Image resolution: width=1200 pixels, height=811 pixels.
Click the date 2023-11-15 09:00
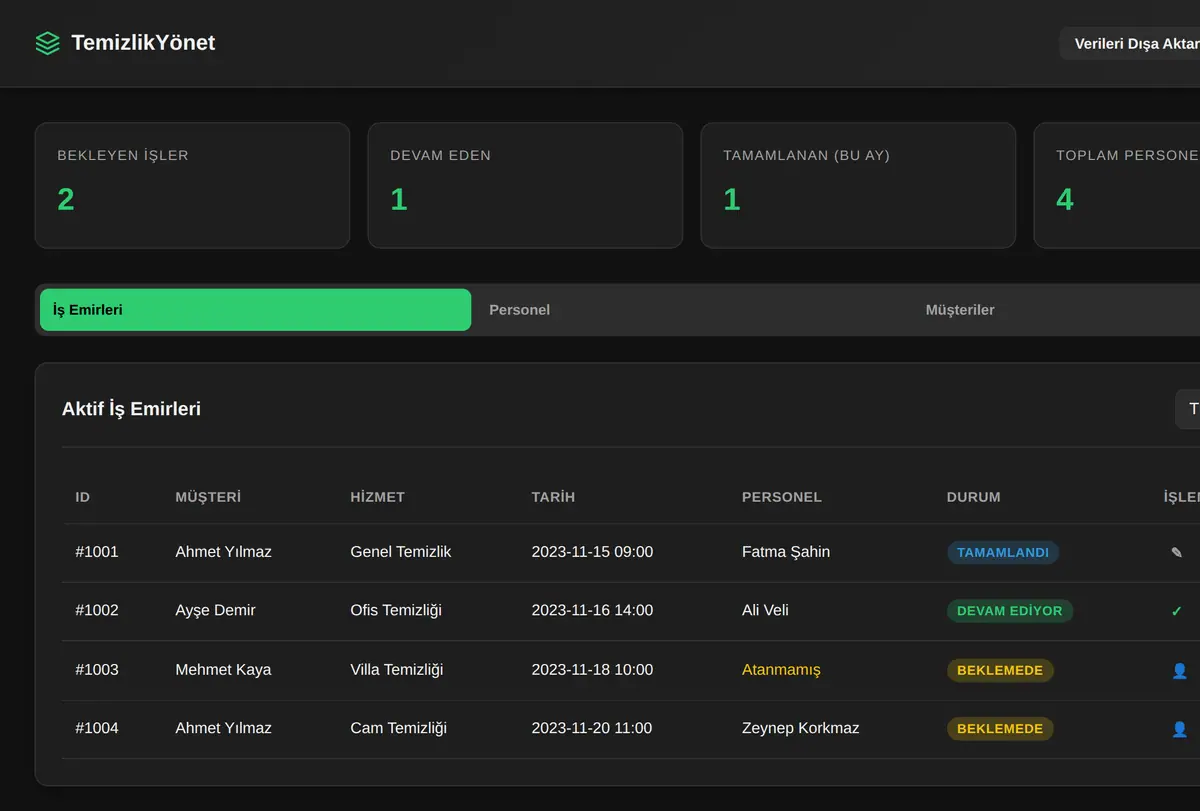(x=592, y=552)
